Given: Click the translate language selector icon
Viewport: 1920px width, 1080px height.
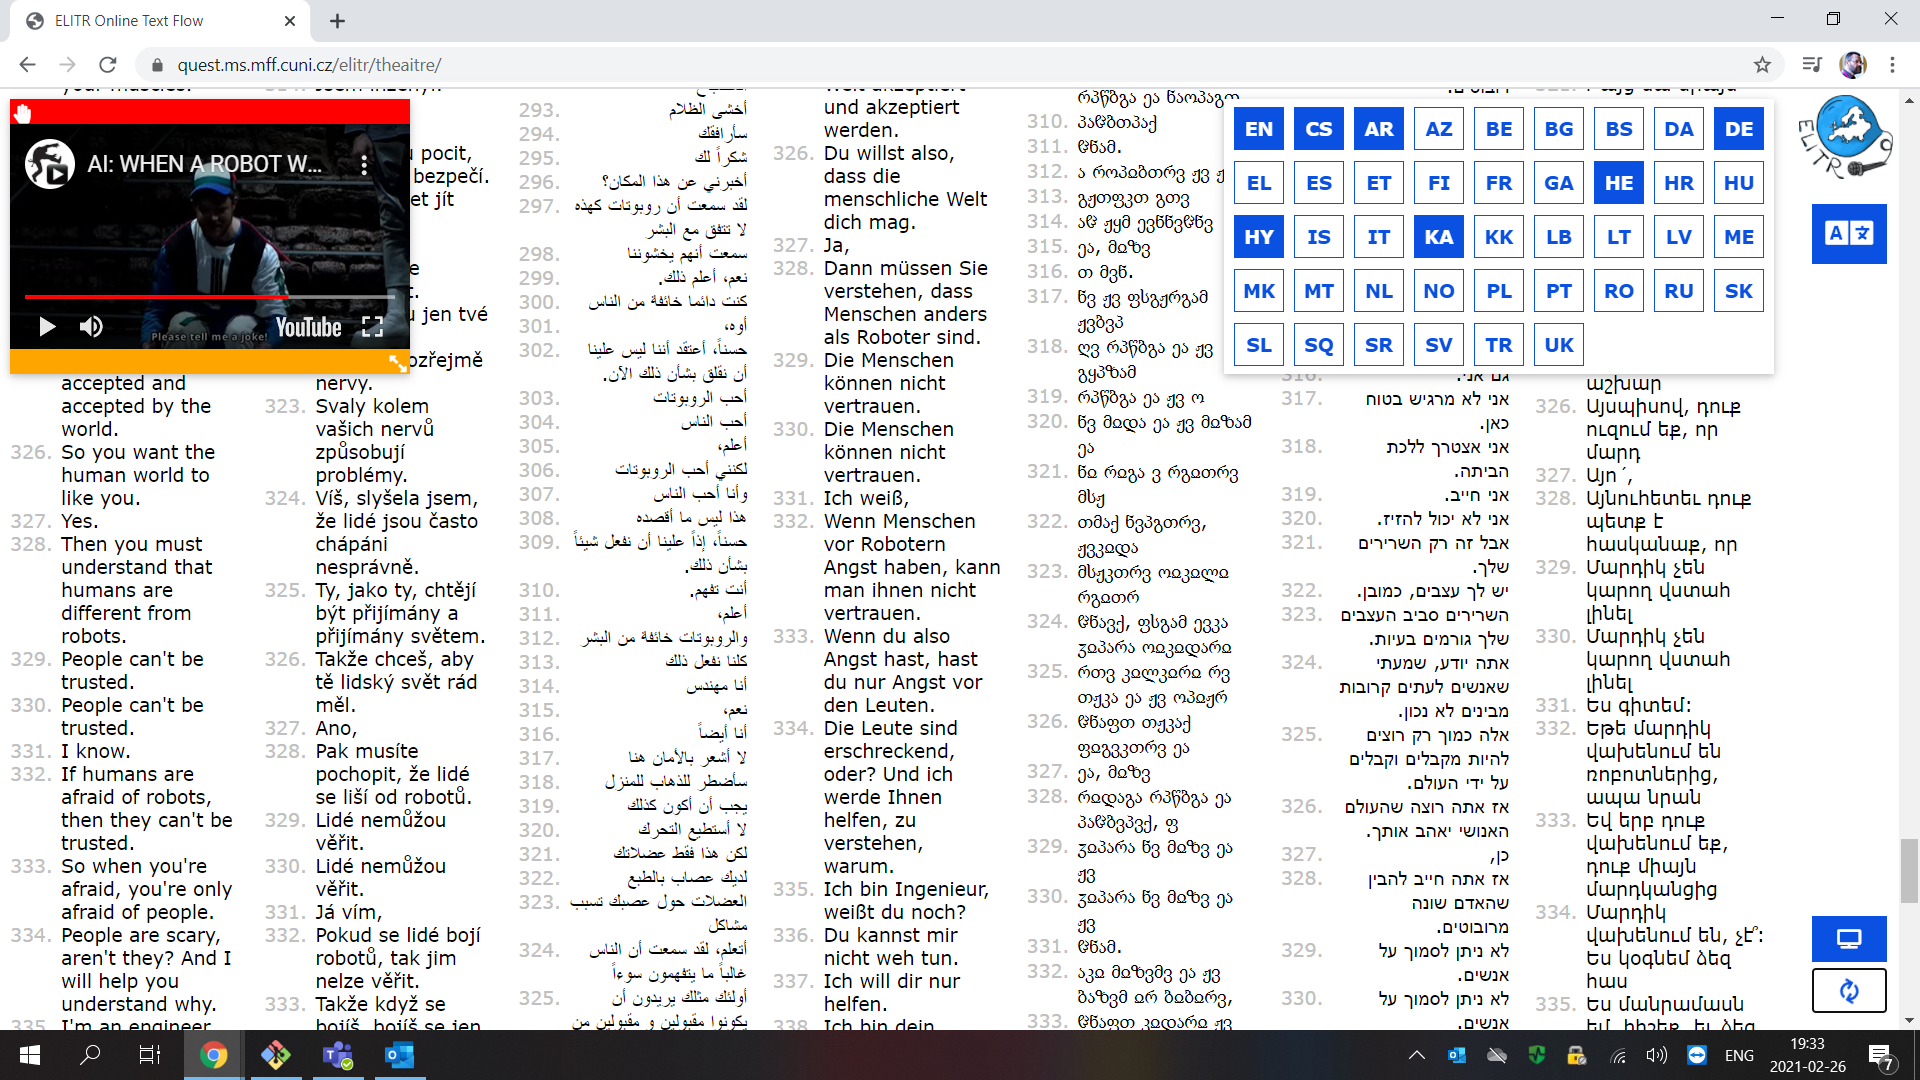Looking at the screenshot, I should (x=1848, y=234).
